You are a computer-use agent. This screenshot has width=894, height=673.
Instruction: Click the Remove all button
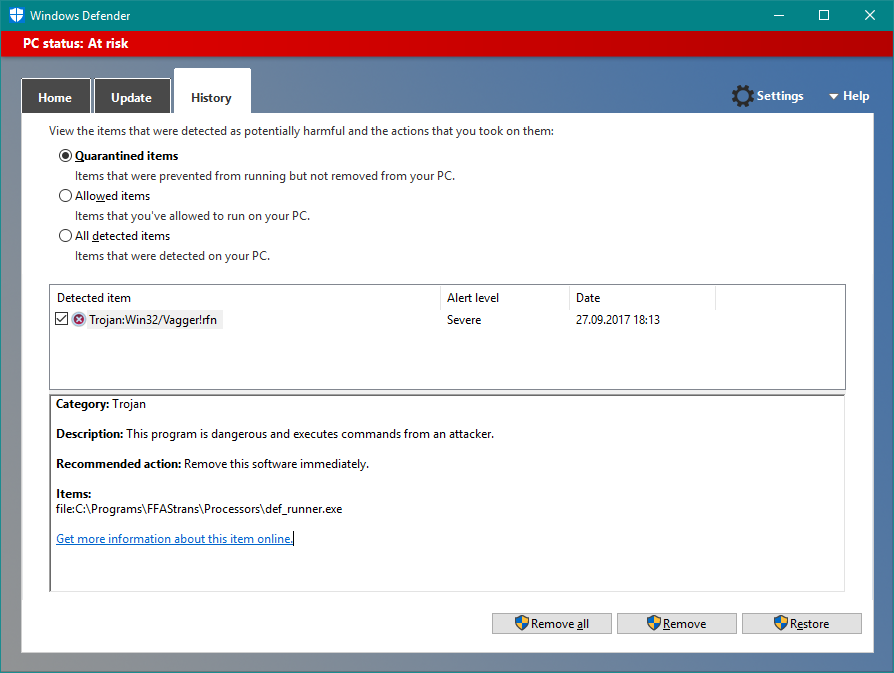(552, 623)
